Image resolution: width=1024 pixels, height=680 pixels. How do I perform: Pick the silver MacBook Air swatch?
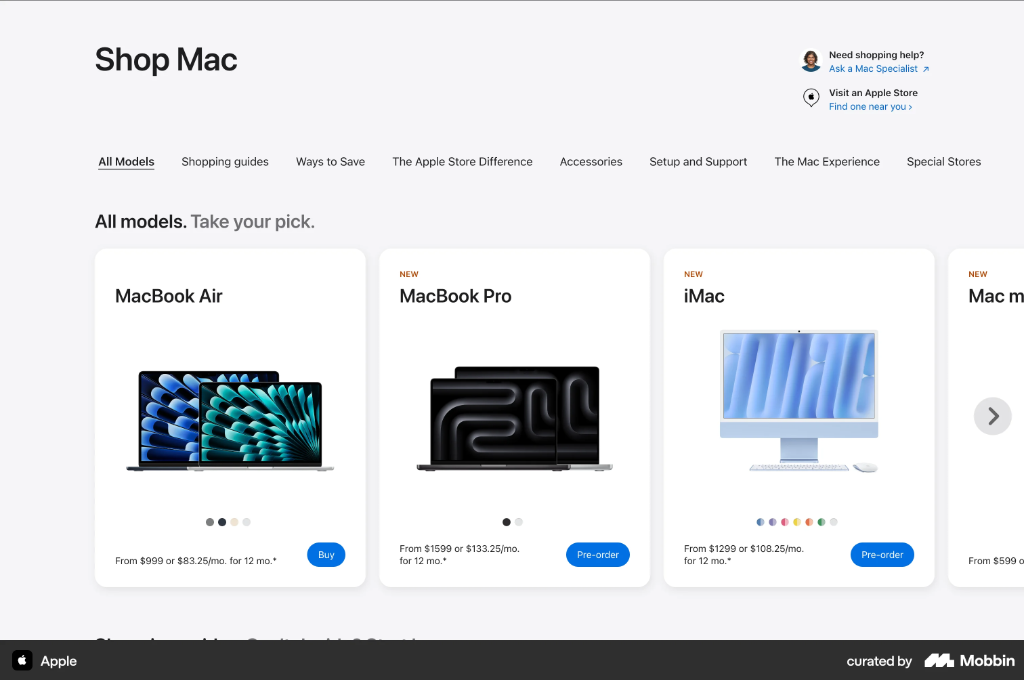246,522
